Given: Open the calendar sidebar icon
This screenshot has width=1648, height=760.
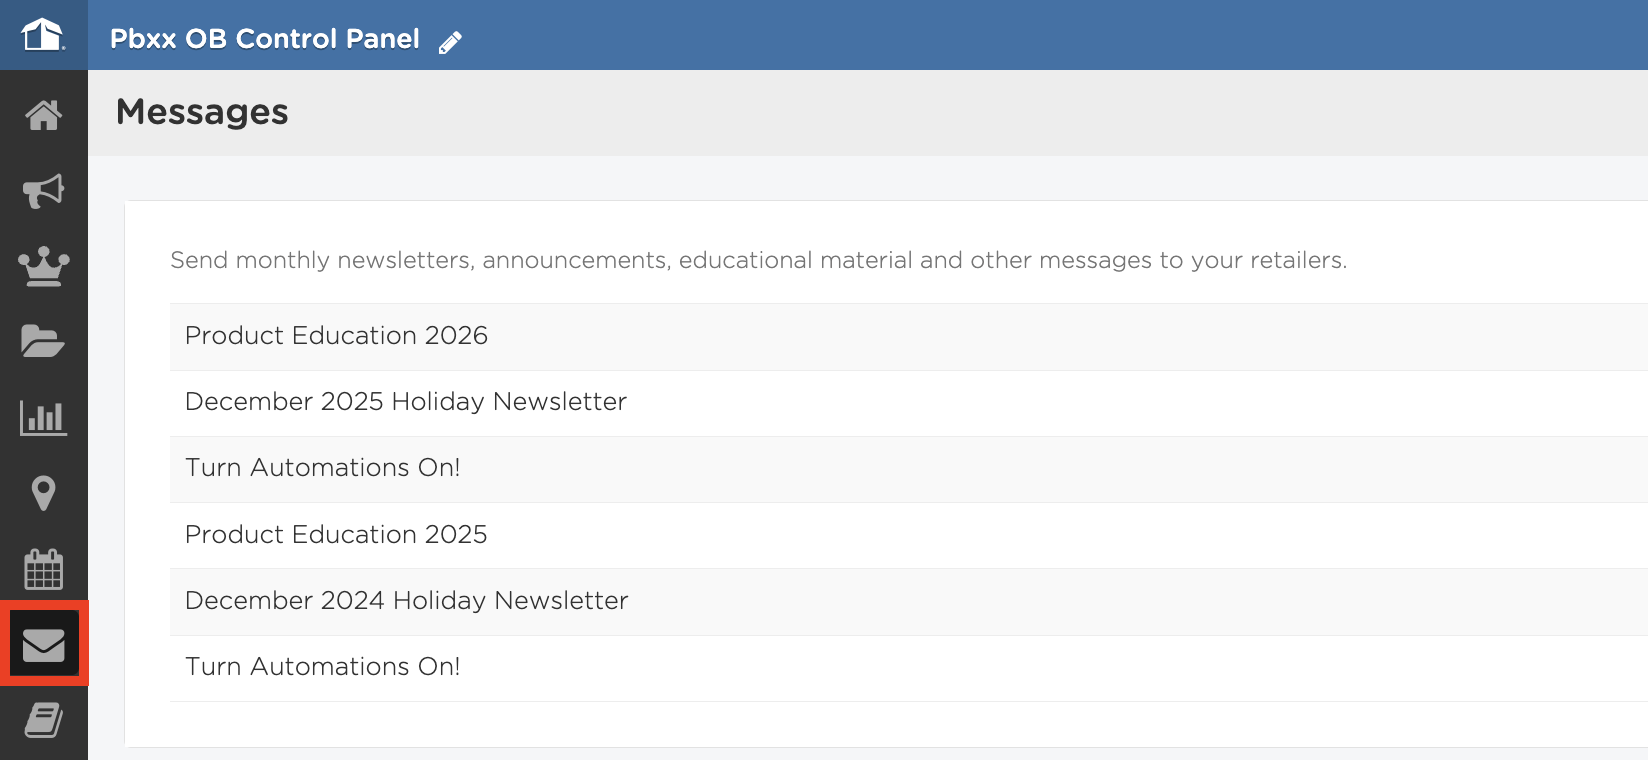Looking at the screenshot, I should pos(43,569).
